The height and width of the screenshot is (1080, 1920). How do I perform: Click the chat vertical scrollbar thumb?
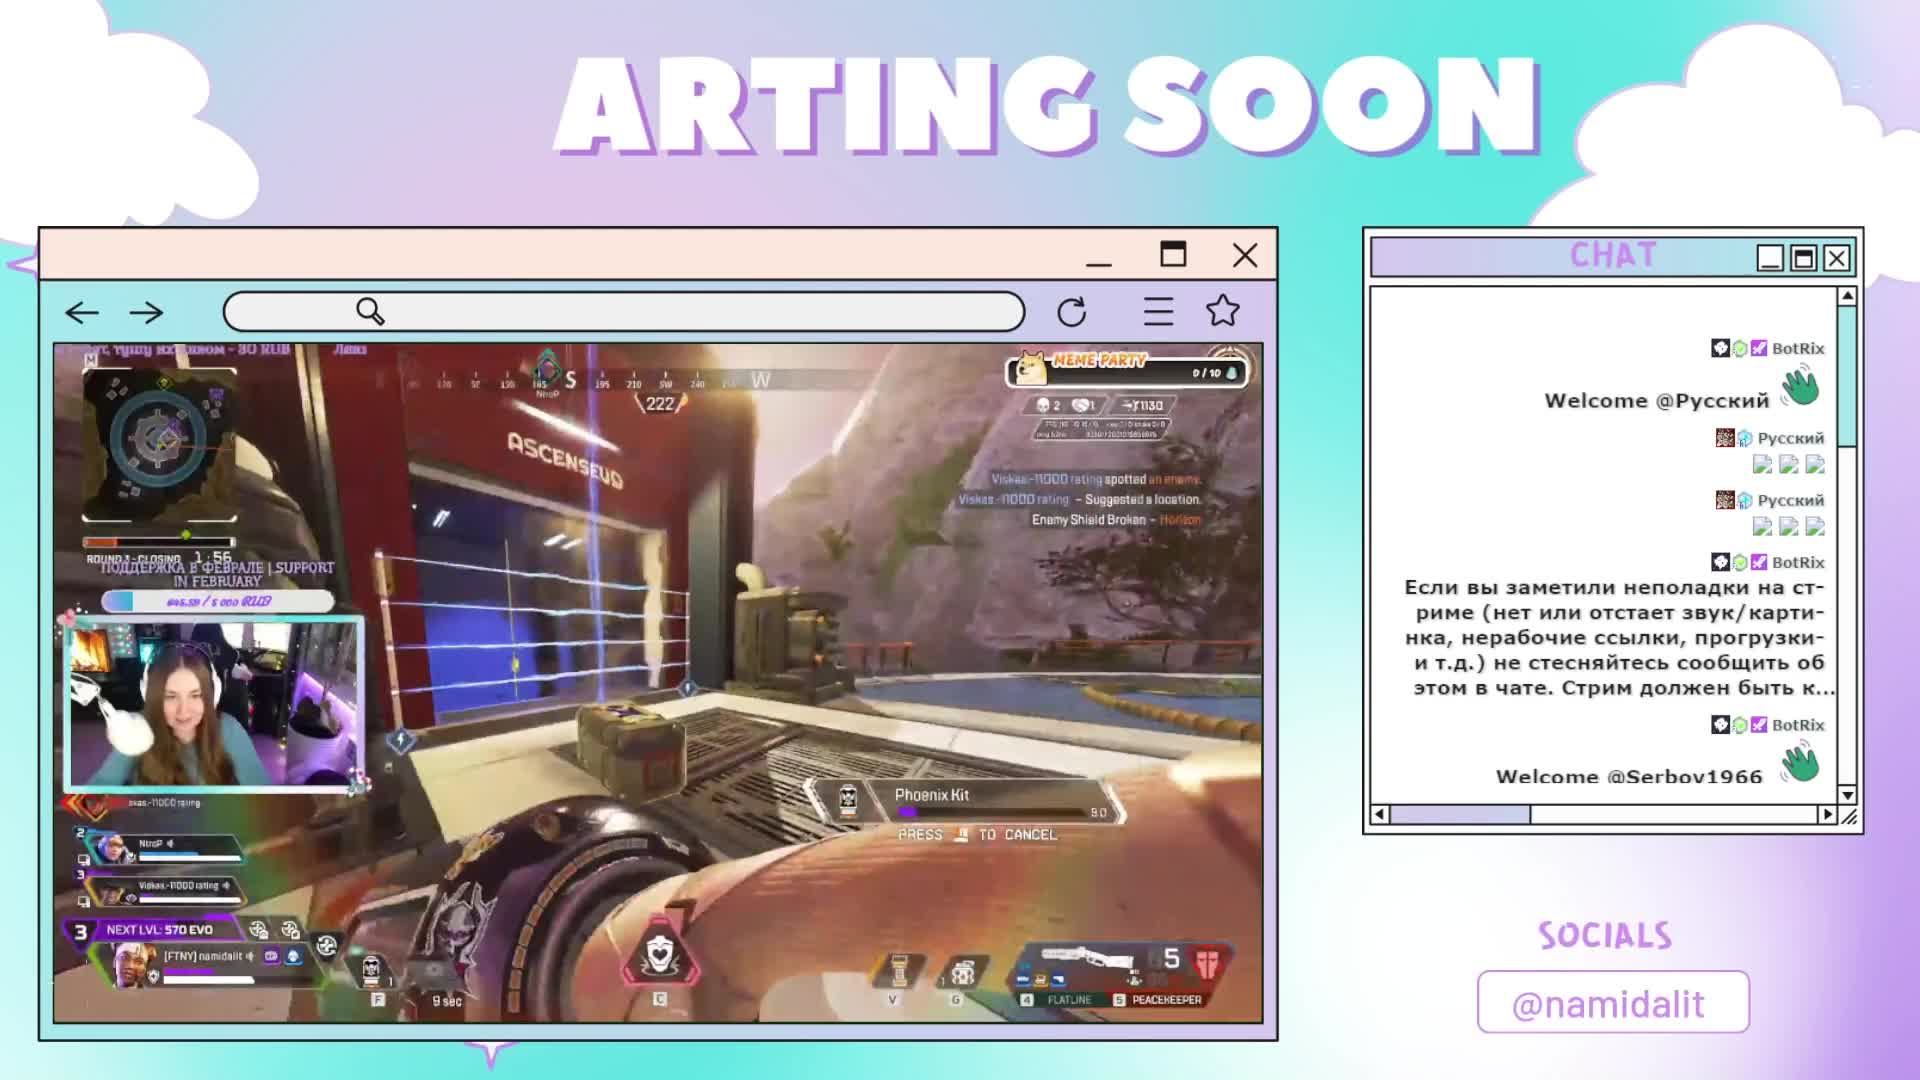point(1847,376)
